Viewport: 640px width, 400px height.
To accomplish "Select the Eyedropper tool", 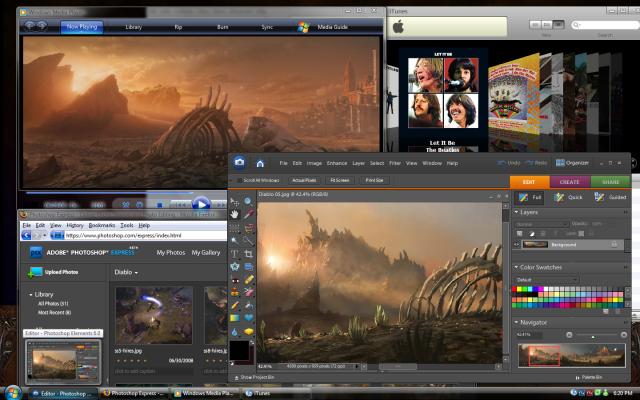I will coord(249,214).
